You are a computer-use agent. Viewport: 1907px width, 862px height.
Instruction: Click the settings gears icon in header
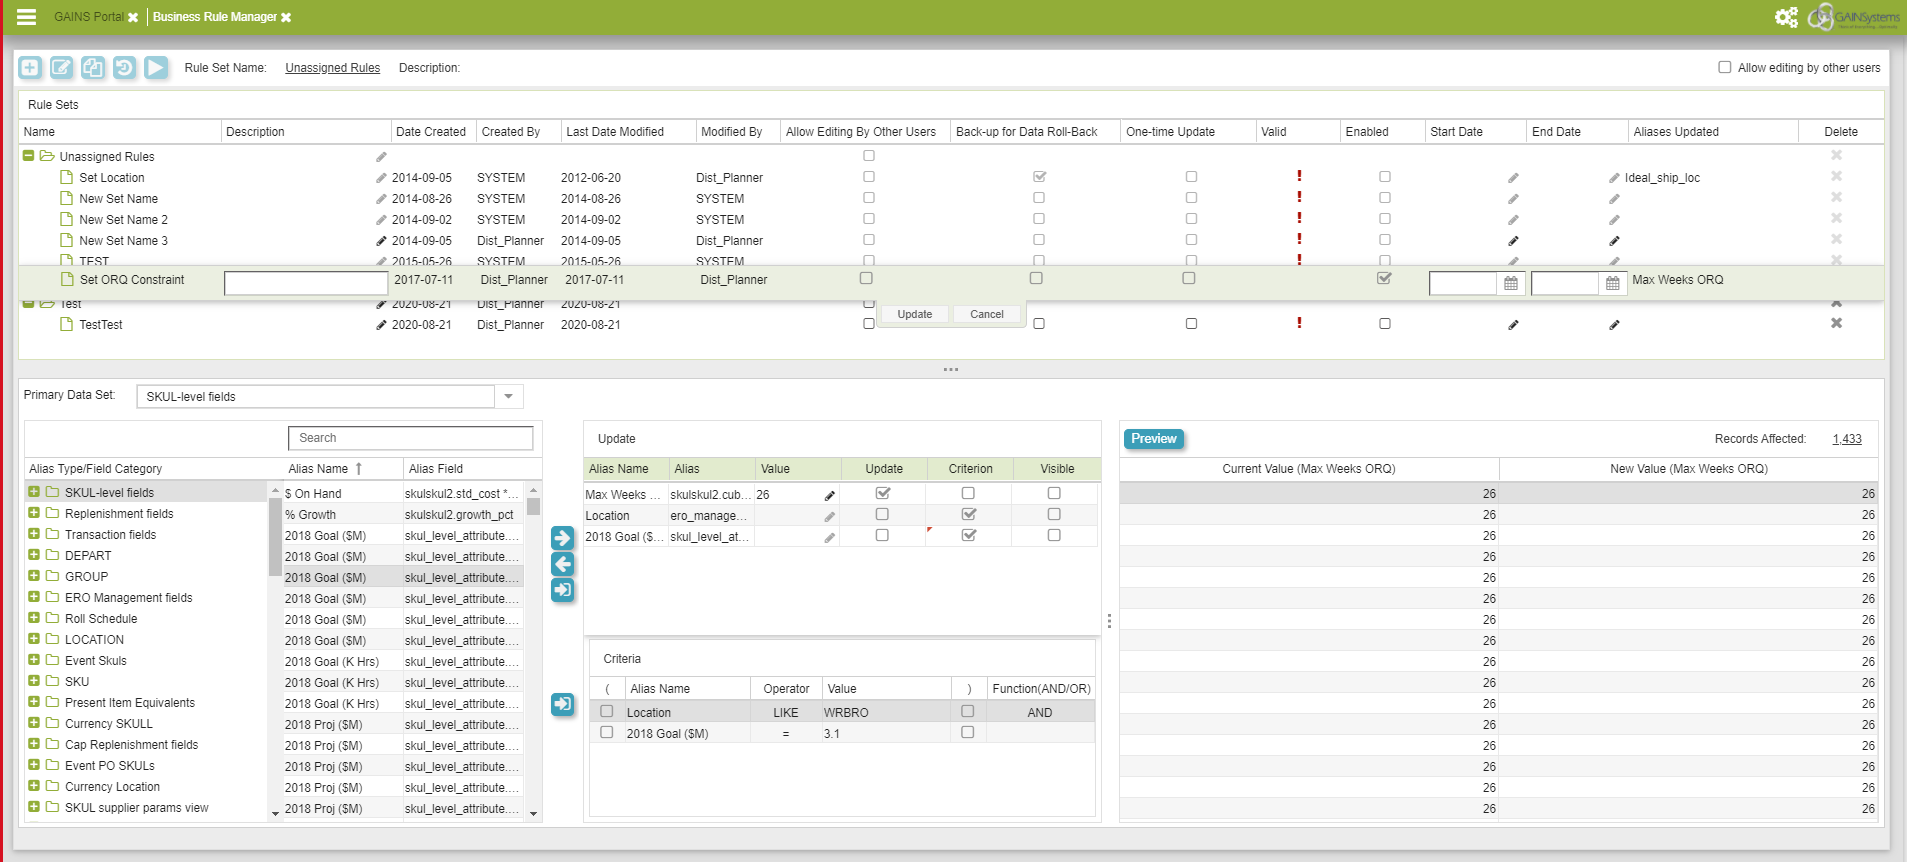point(1786,17)
